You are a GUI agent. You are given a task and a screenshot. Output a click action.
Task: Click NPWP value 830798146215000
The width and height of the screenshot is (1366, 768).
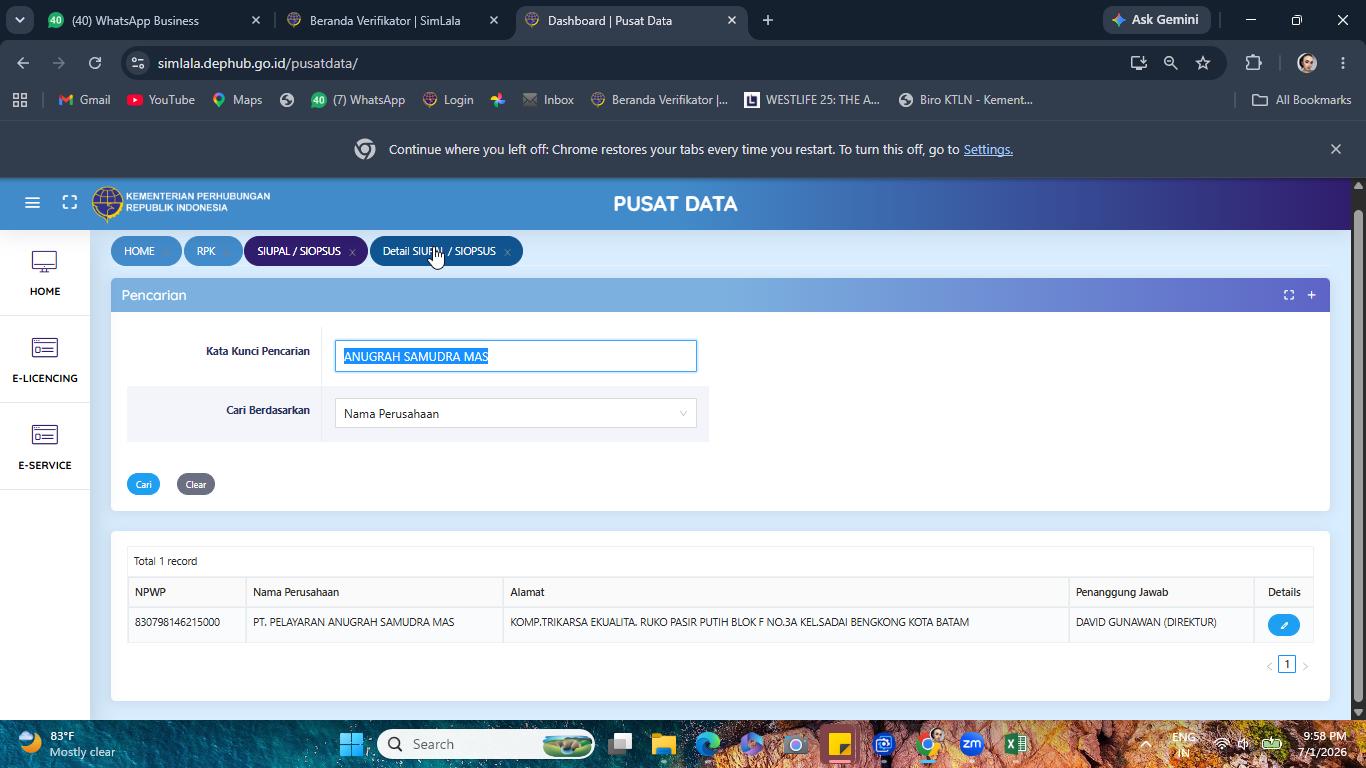(x=177, y=622)
